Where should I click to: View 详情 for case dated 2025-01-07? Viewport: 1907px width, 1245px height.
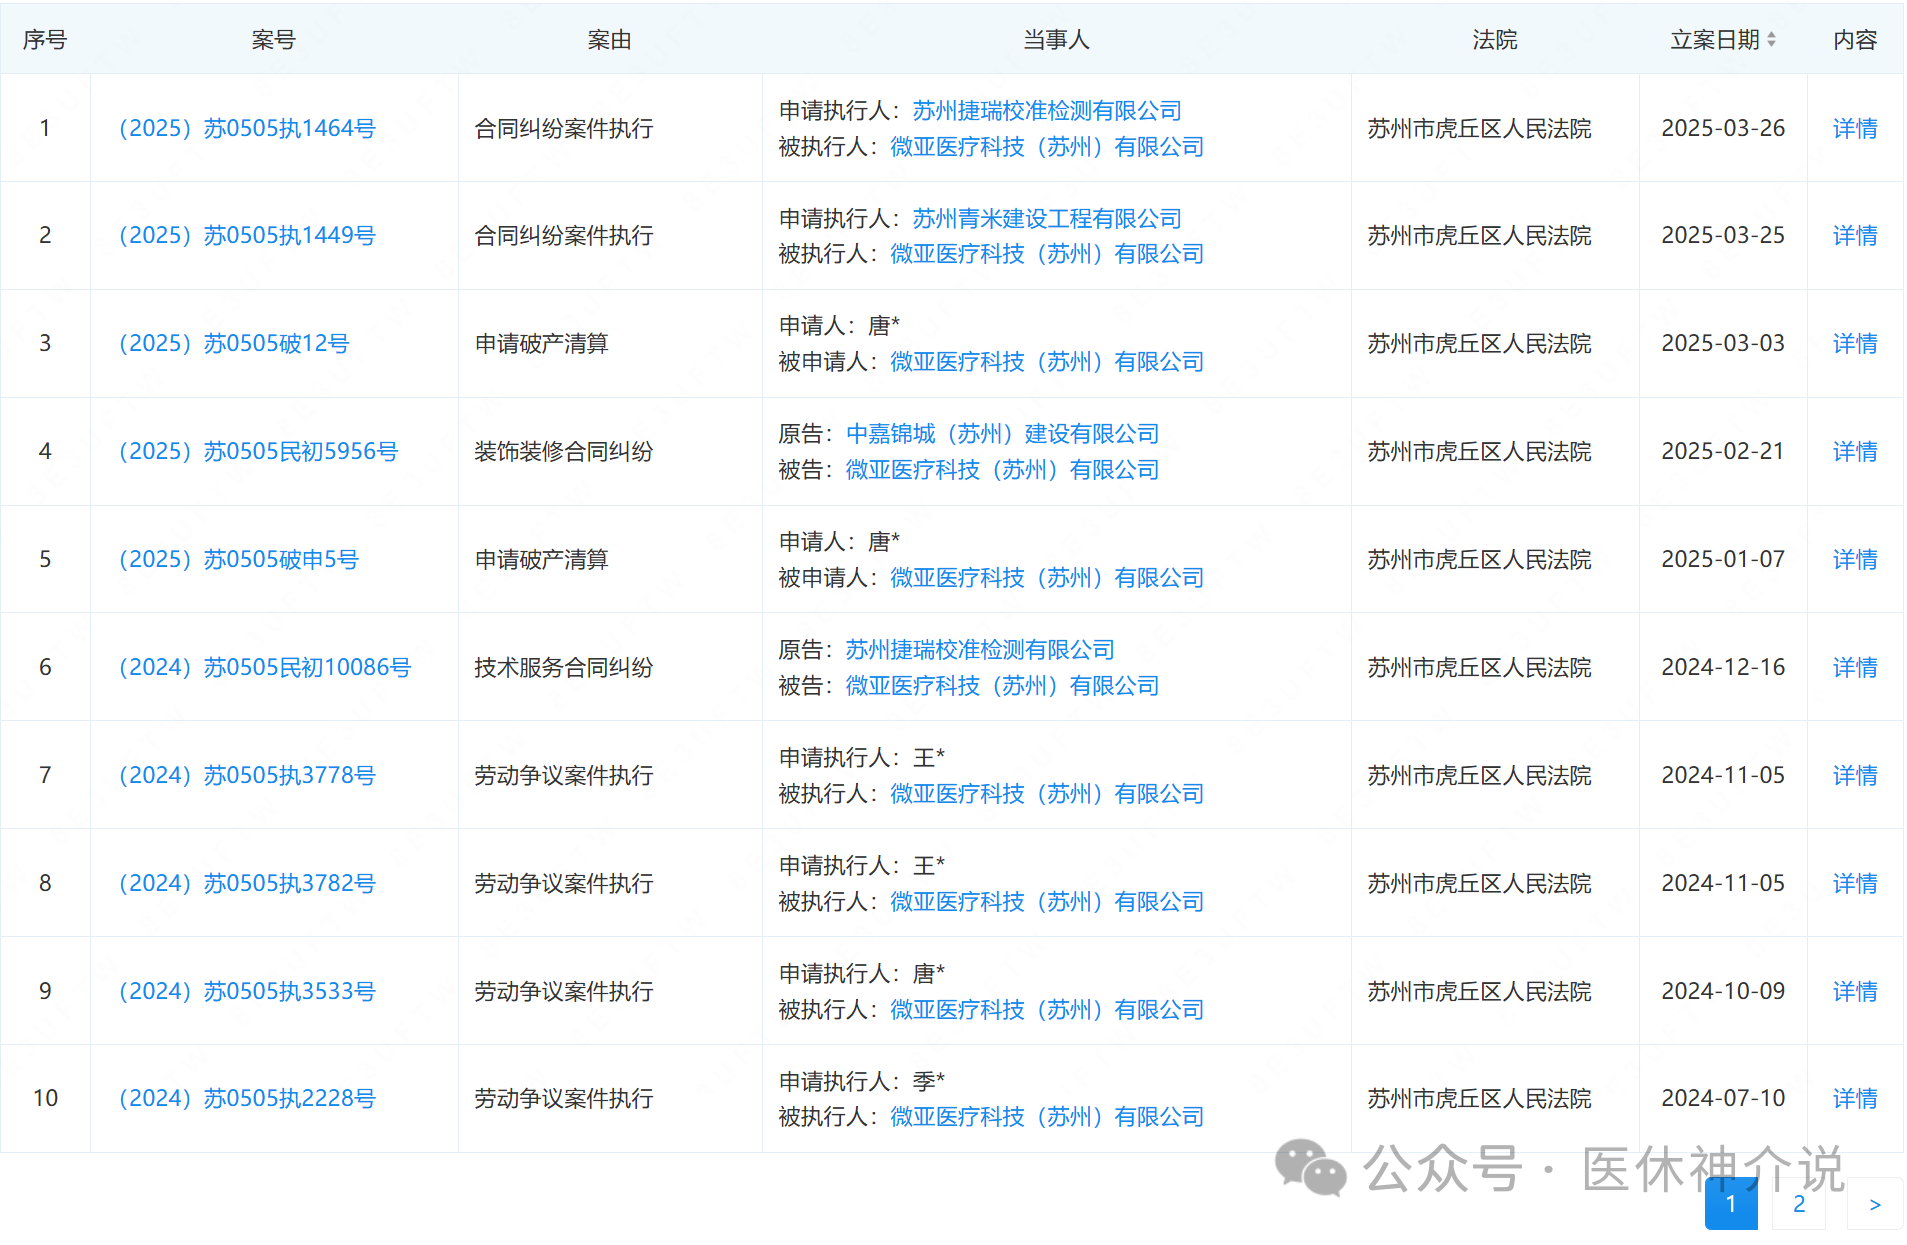1855,559
